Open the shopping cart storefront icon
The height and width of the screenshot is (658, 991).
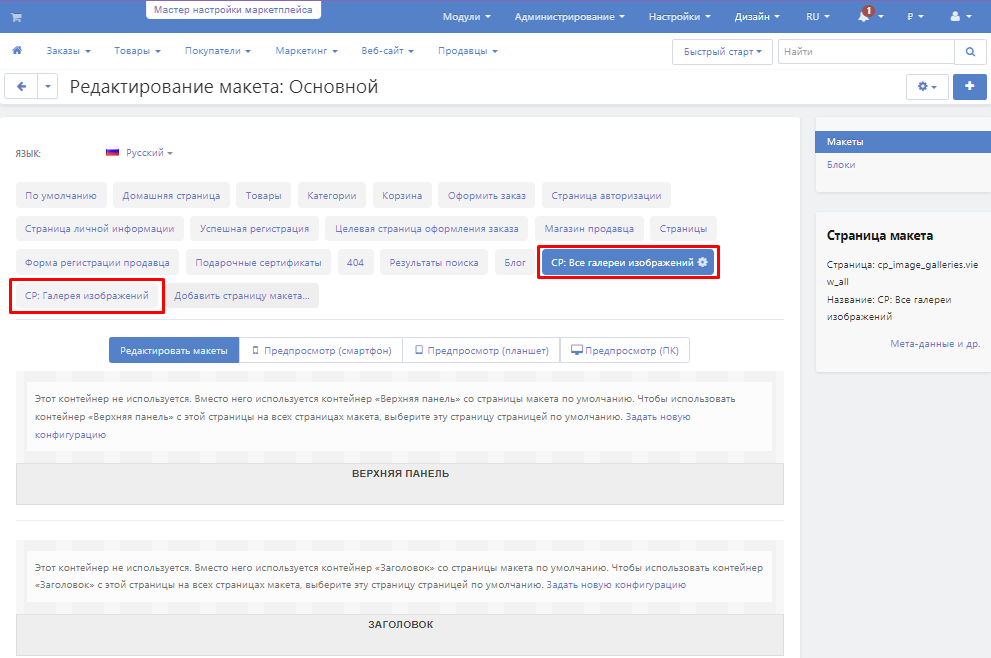[x=16, y=17]
